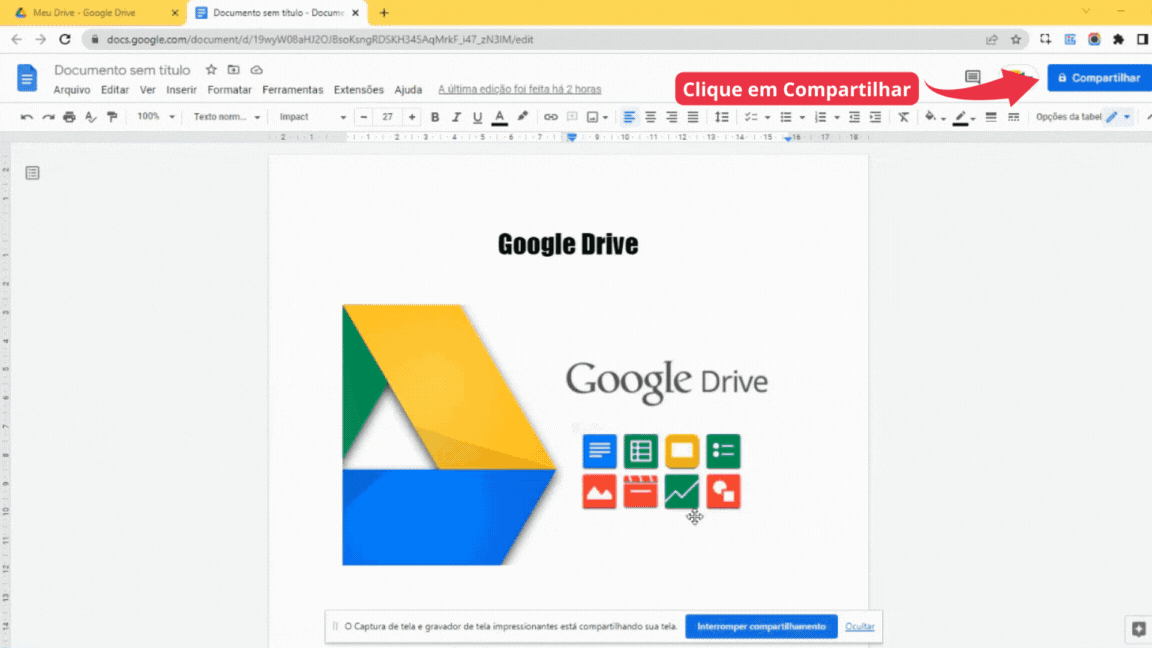Click the numbered list icon
This screenshot has height=648, width=1152.
[x=820, y=117]
